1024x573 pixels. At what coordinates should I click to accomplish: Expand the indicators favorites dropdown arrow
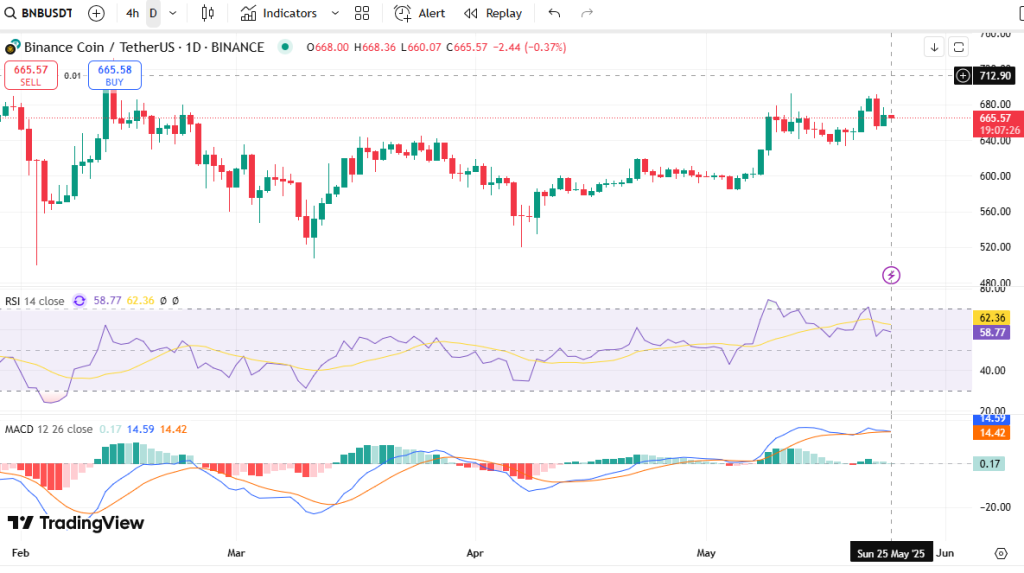tap(335, 13)
